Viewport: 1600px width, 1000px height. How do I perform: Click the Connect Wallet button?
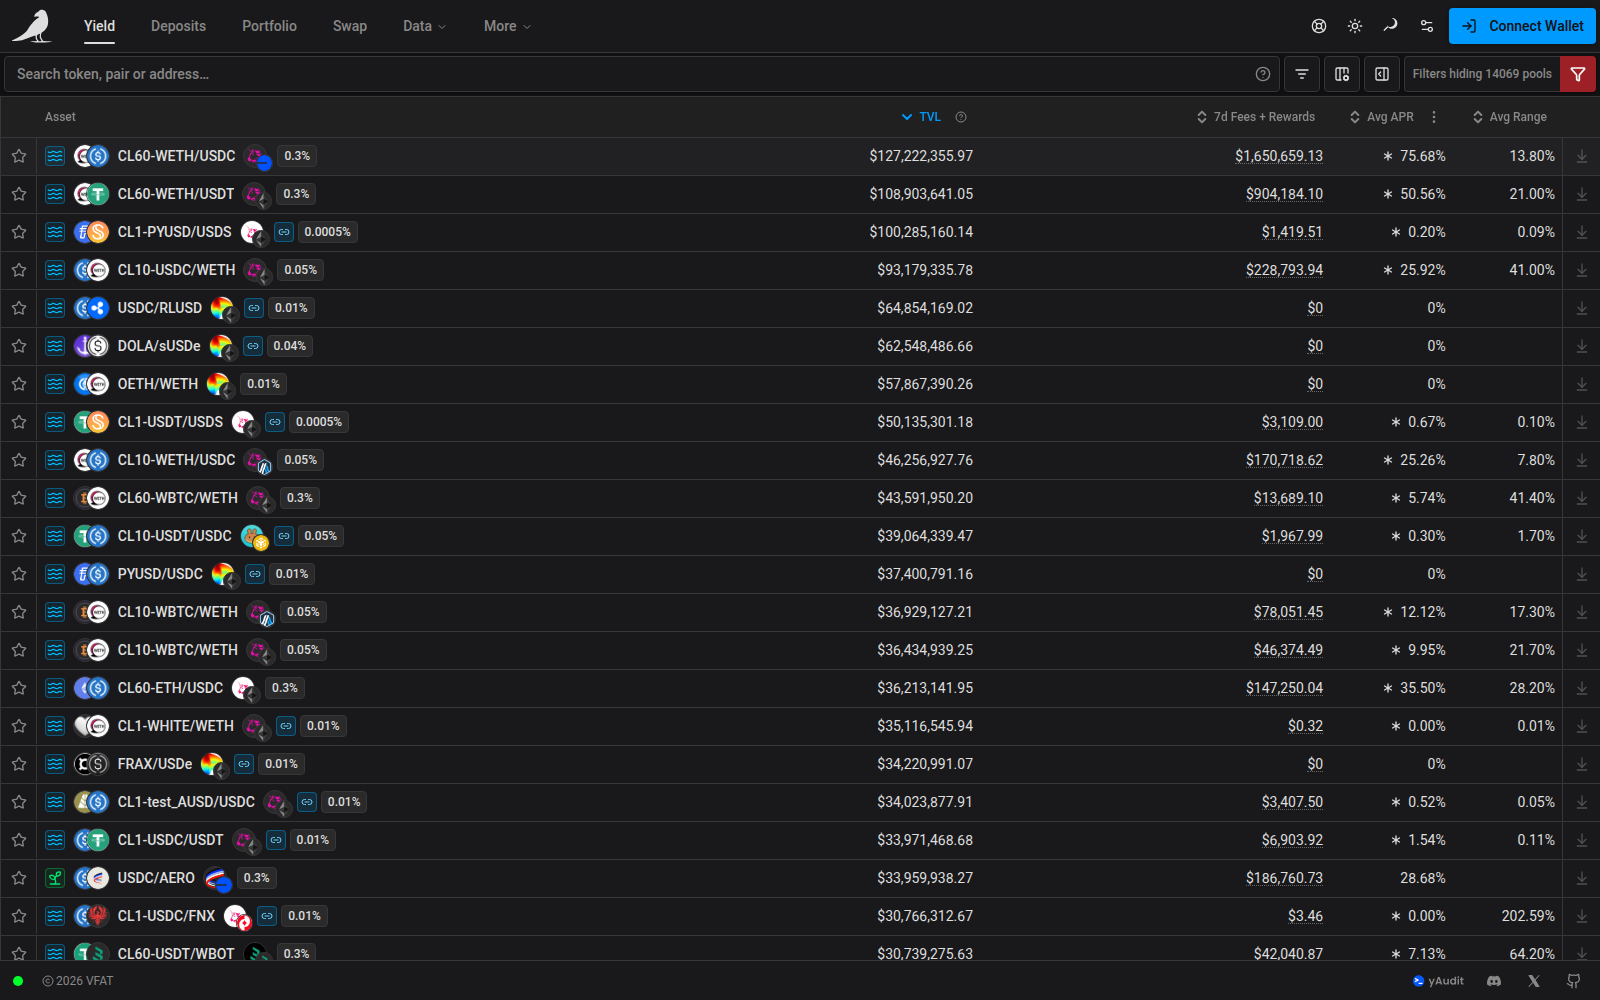tap(1522, 26)
